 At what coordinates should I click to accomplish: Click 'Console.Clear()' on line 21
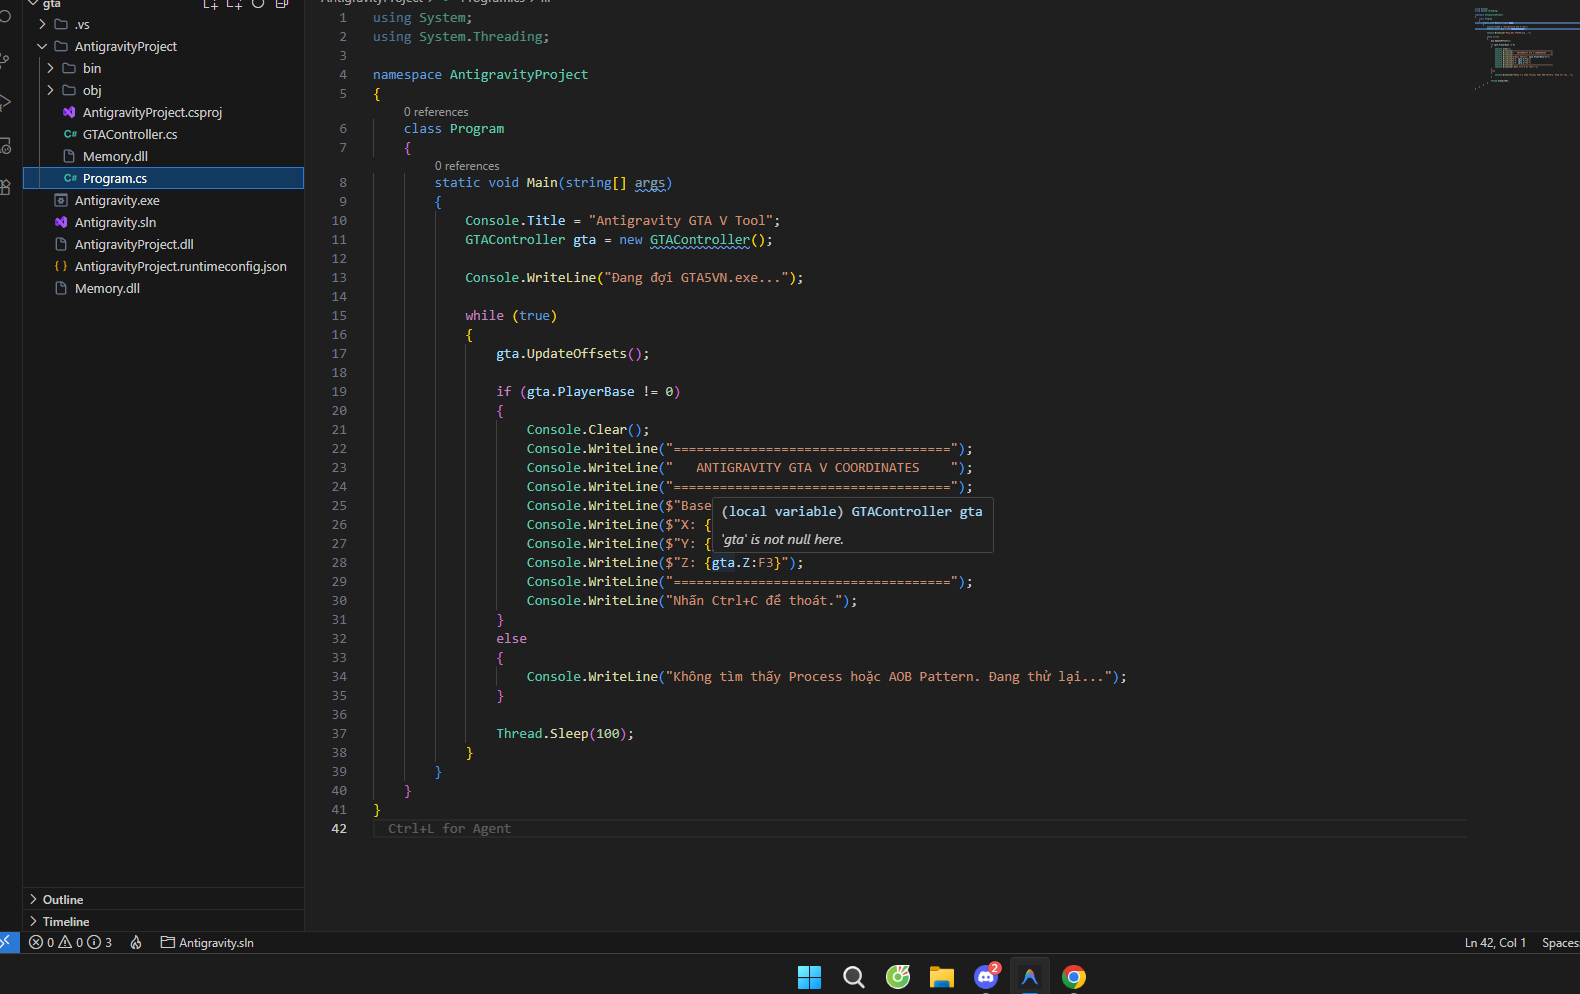(587, 430)
